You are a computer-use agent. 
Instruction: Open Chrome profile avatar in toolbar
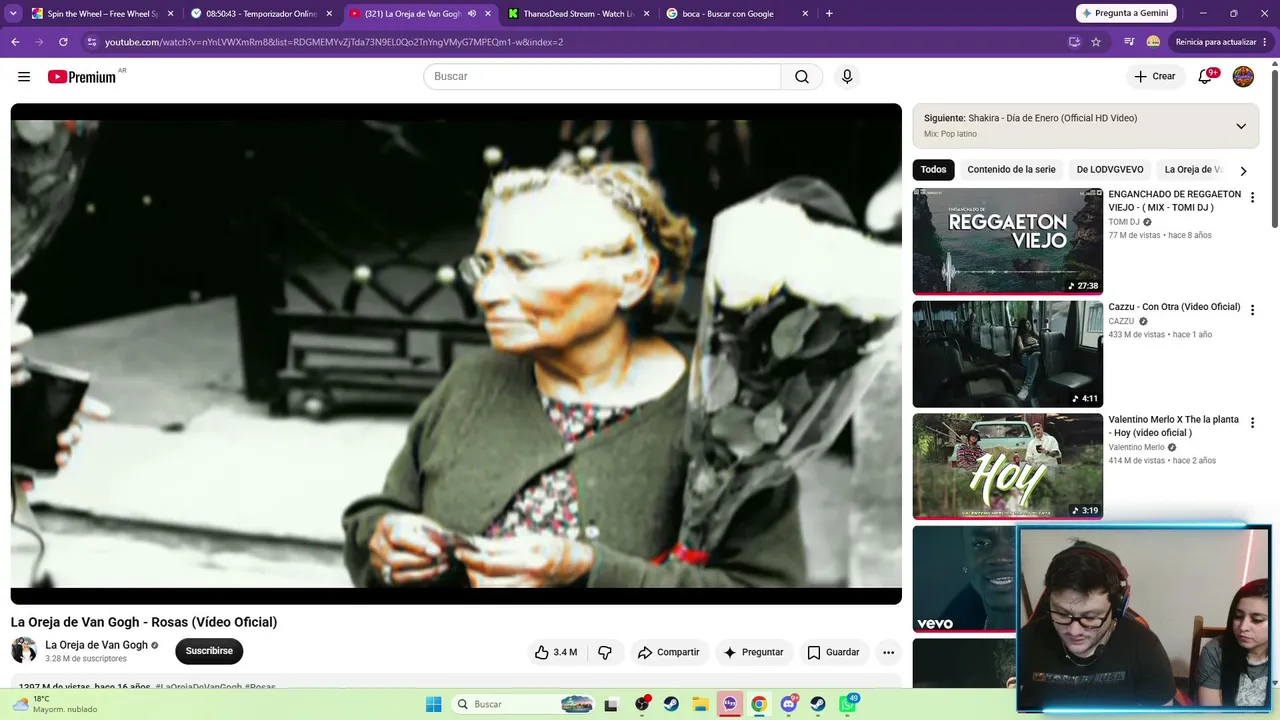pos(1153,42)
